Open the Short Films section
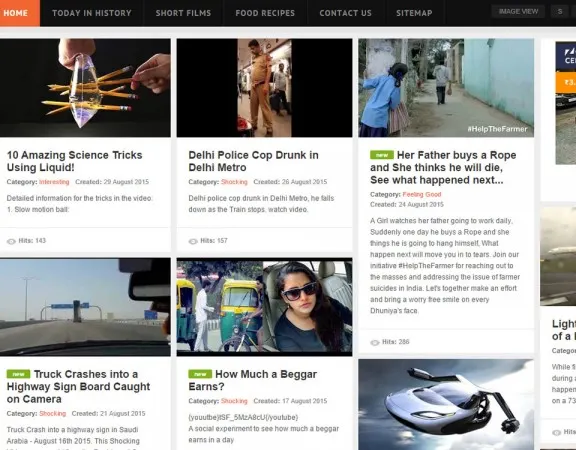Screen dimensions: 576x450 pos(183,13)
